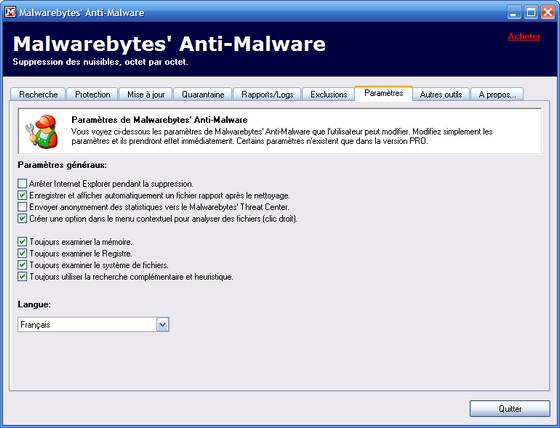Click the Paramètres généraux heading
This screenshot has width=560, height=428.
coord(62,165)
